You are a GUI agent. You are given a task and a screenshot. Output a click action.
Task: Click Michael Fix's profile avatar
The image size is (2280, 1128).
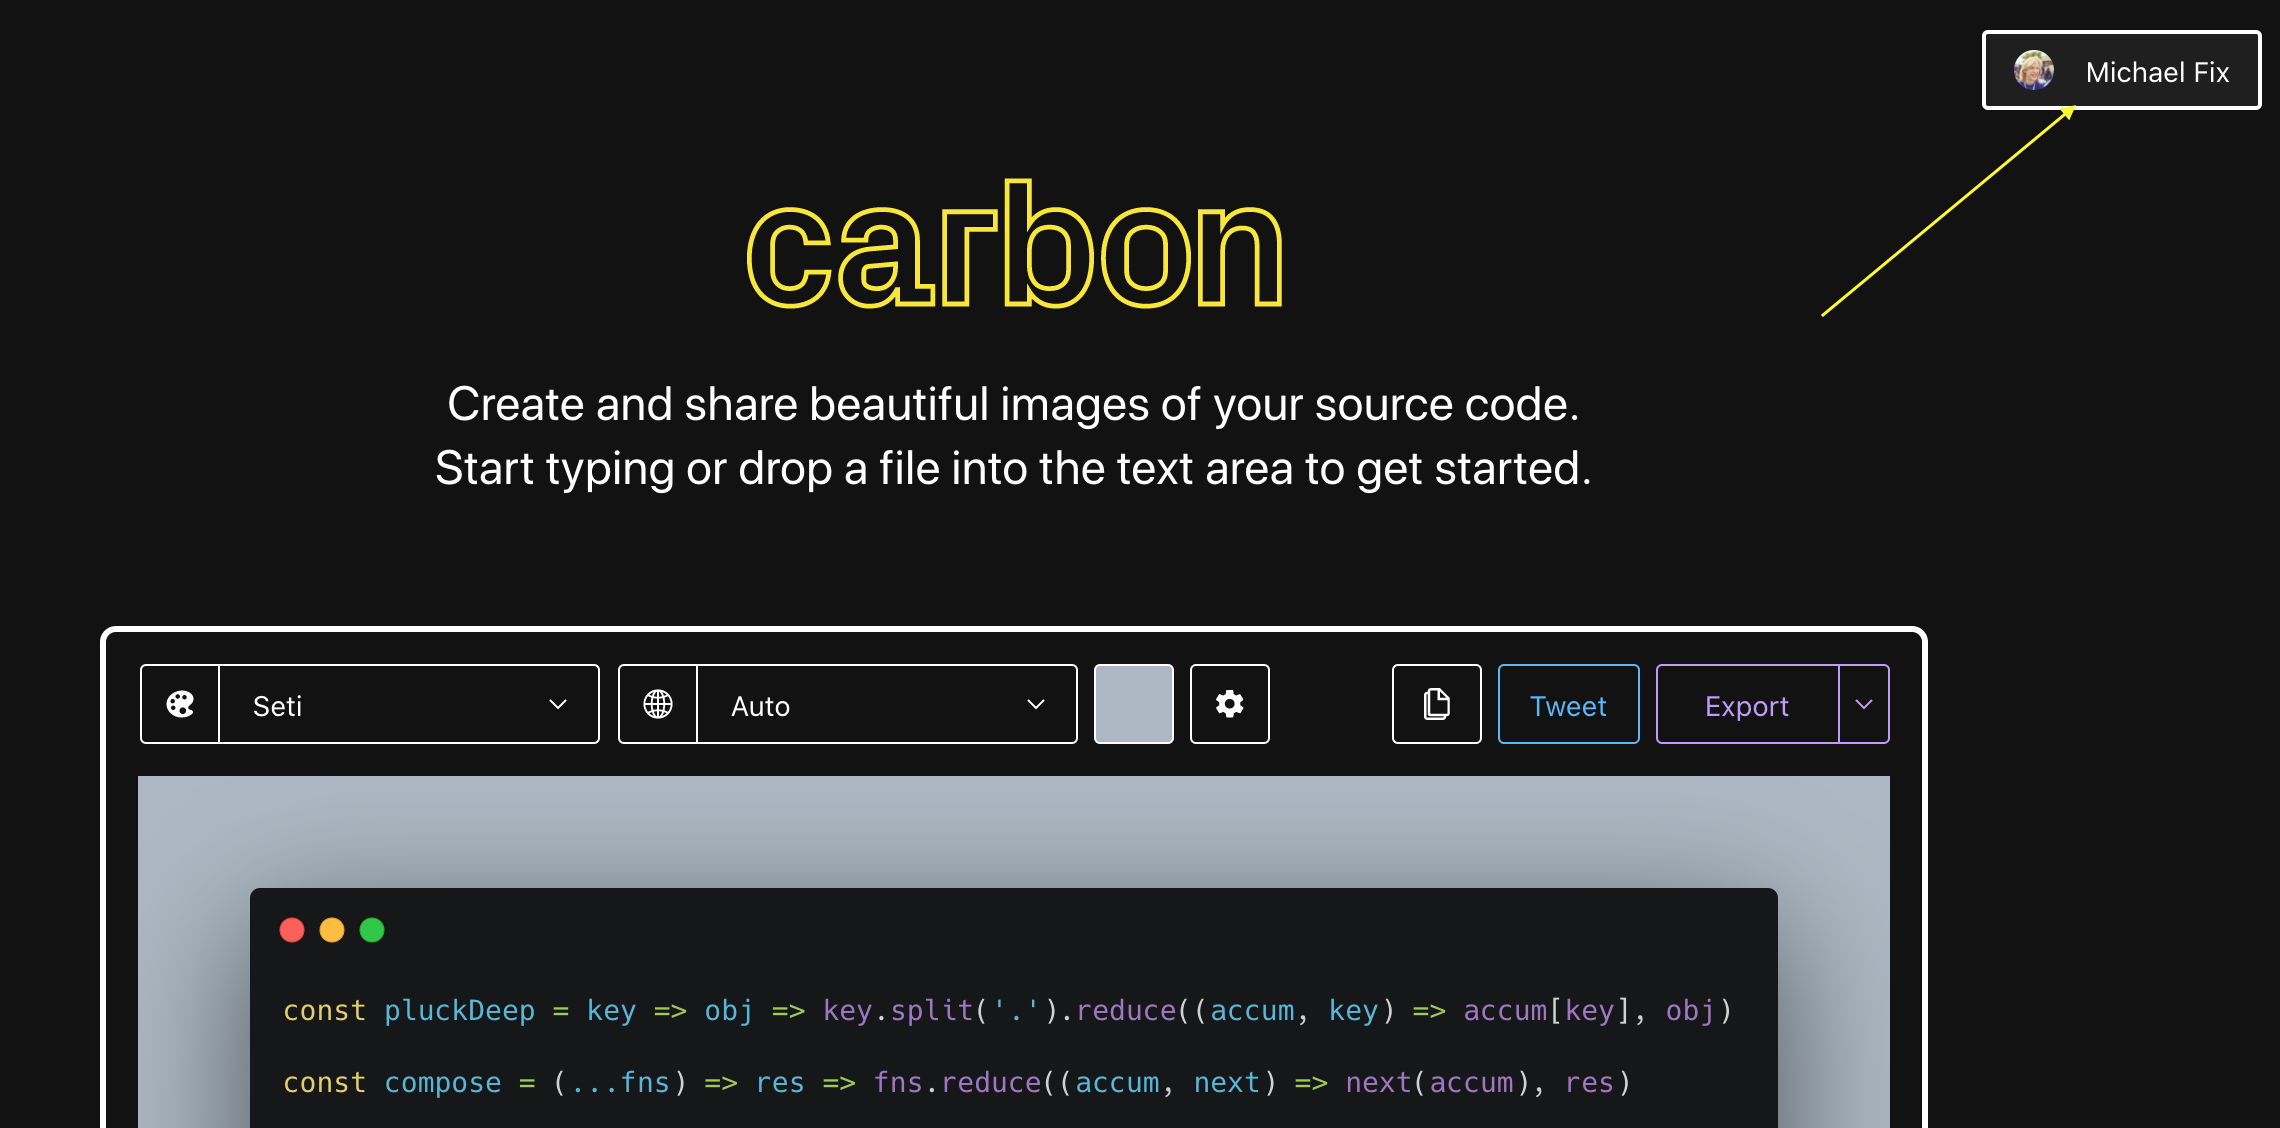tap(2033, 70)
